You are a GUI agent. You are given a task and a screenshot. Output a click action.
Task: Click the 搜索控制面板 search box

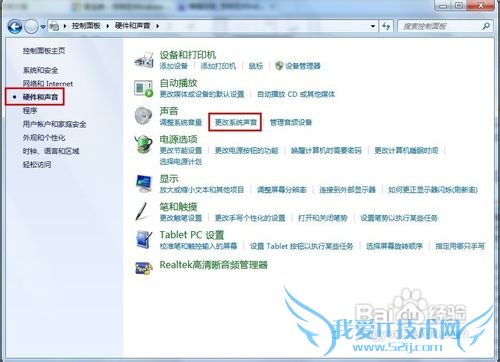pyautogui.click(x=445, y=26)
